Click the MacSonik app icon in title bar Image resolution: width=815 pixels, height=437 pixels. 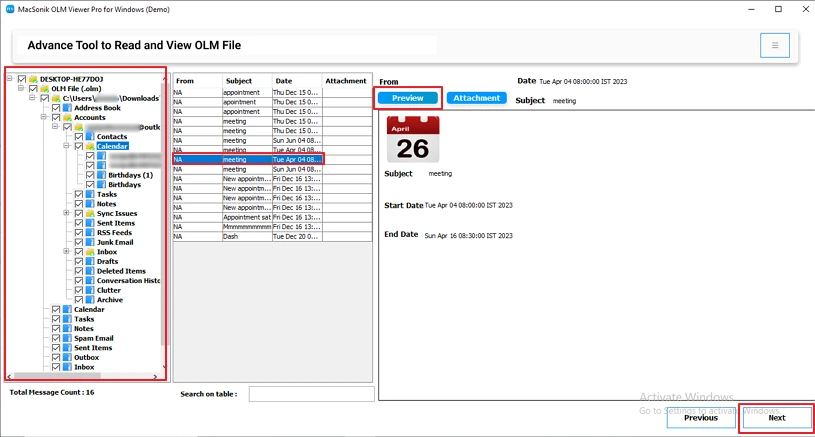10,9
